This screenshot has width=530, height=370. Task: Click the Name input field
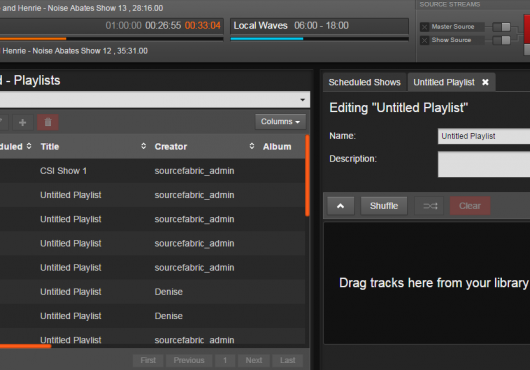[484, 136]
